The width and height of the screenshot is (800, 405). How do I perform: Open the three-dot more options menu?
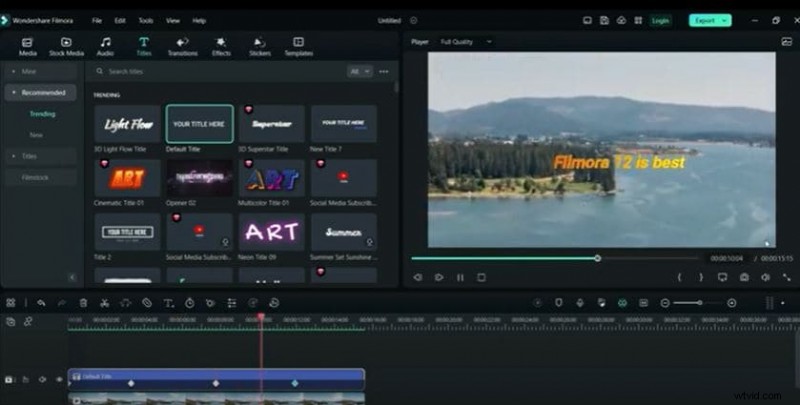point(384,72)
